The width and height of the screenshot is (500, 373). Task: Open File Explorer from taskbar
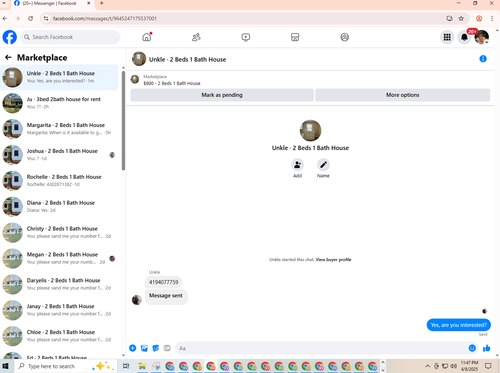142,366
